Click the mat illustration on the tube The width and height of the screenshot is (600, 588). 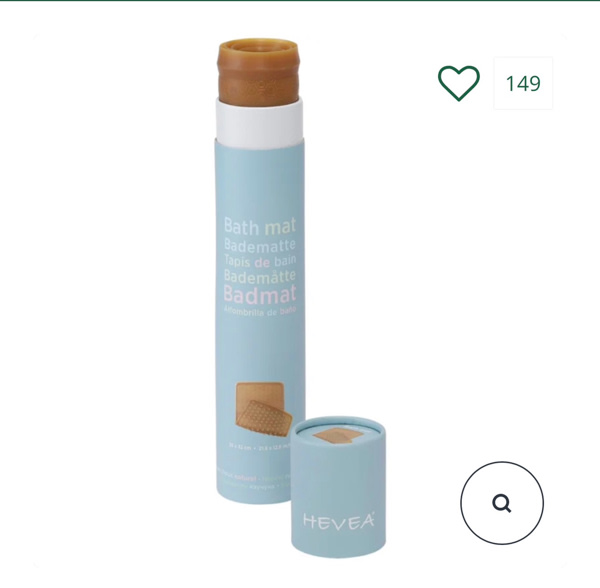point(263,409)
